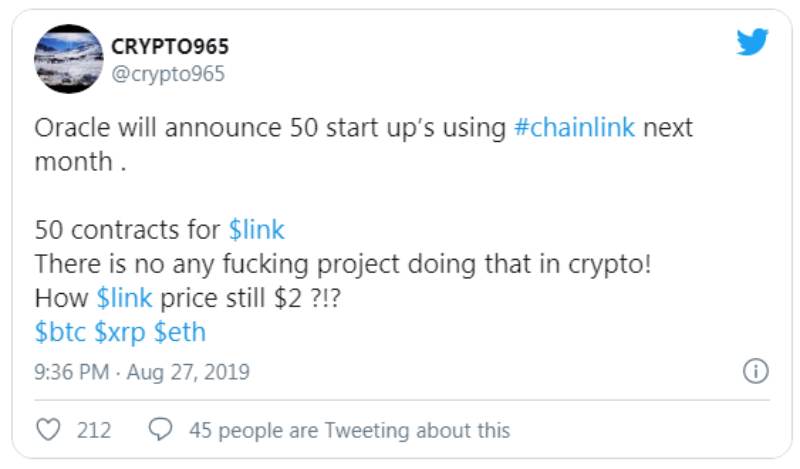Open the CRYPTO965 profile avatar
The width and height of the screenshot is (800, 469).
pos(69,59)
